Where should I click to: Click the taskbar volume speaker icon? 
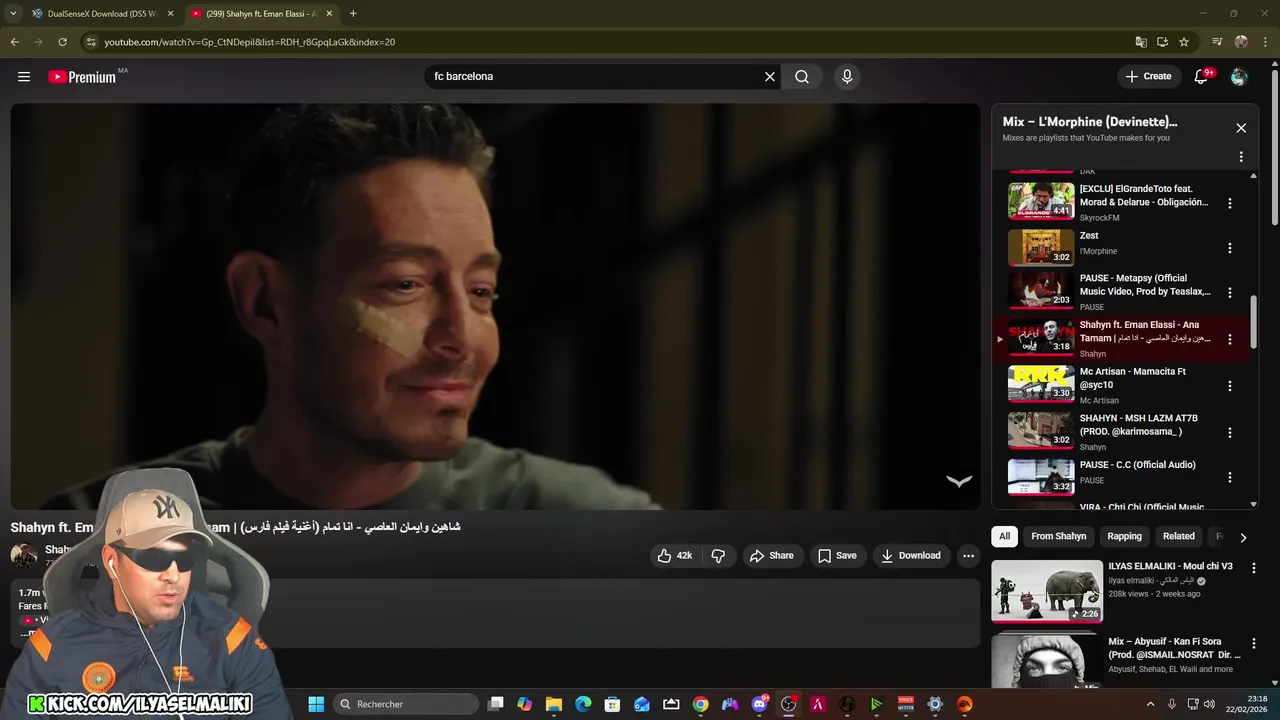(1209, 704)
